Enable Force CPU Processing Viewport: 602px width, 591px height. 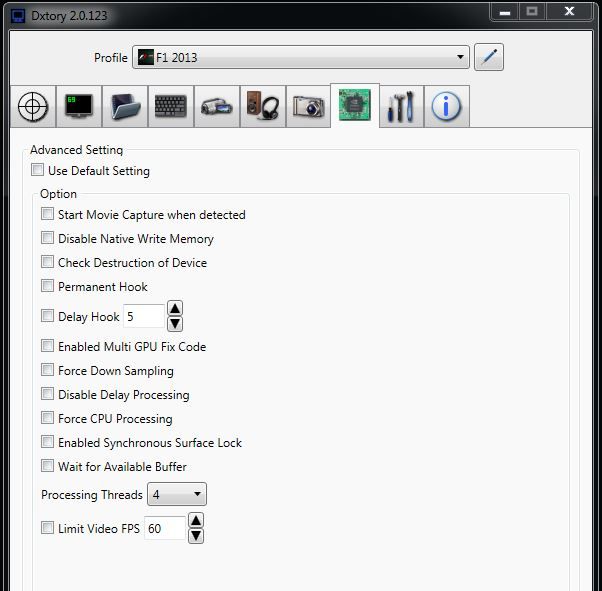point(47,418)
